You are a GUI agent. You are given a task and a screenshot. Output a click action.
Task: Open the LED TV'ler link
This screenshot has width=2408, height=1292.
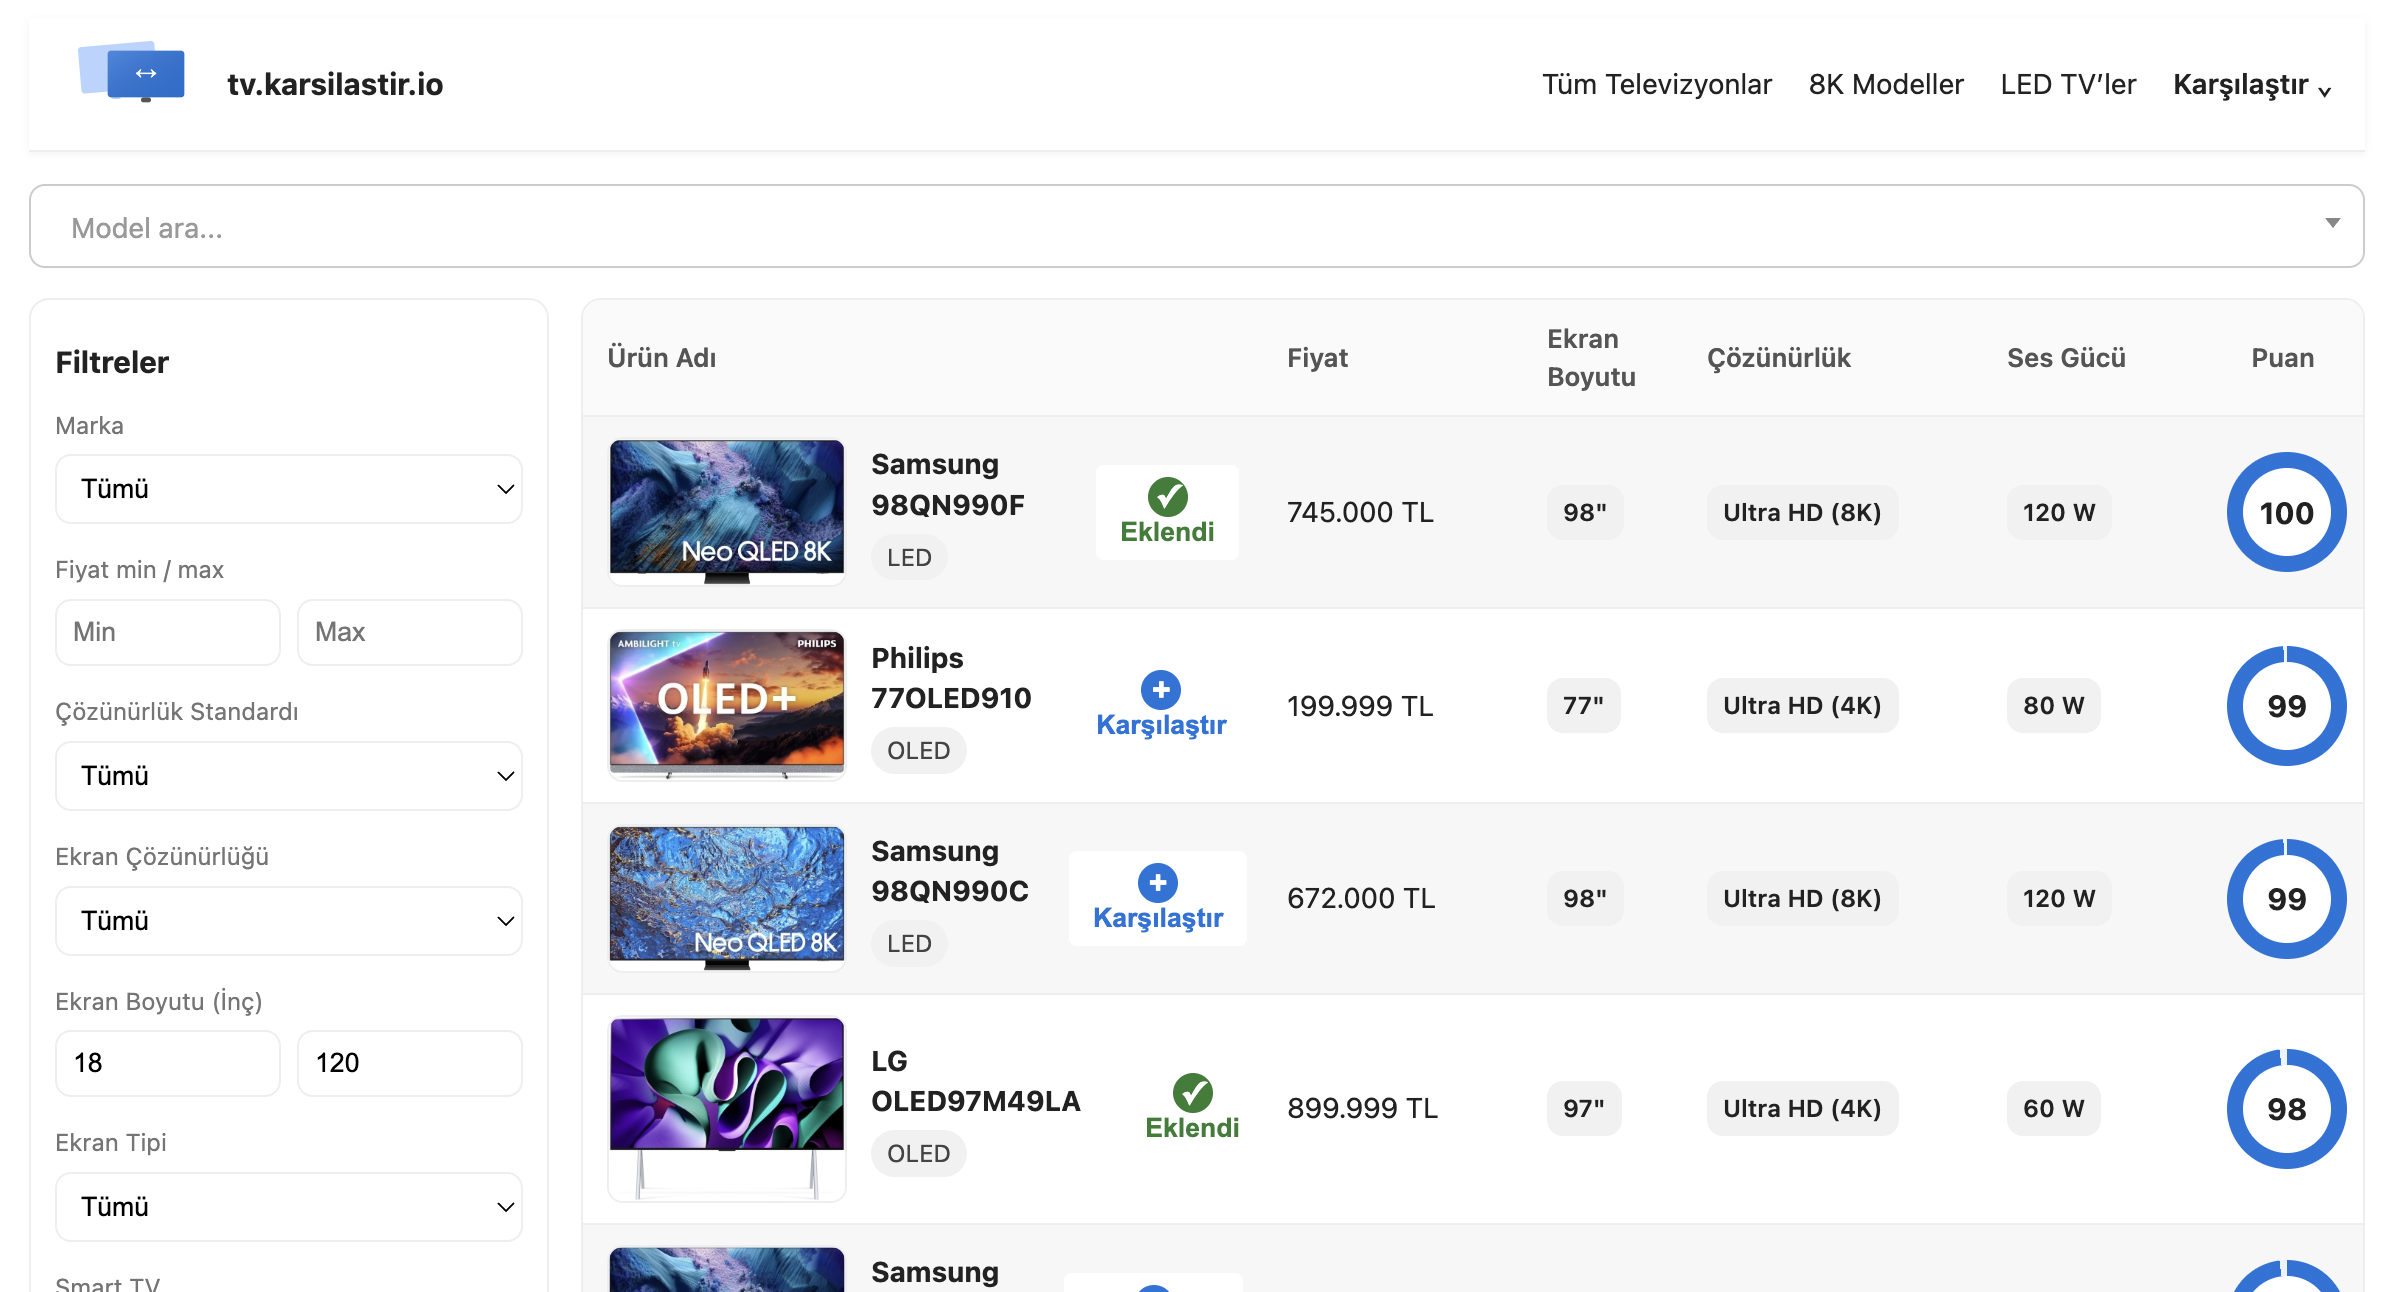(2067, 85)
